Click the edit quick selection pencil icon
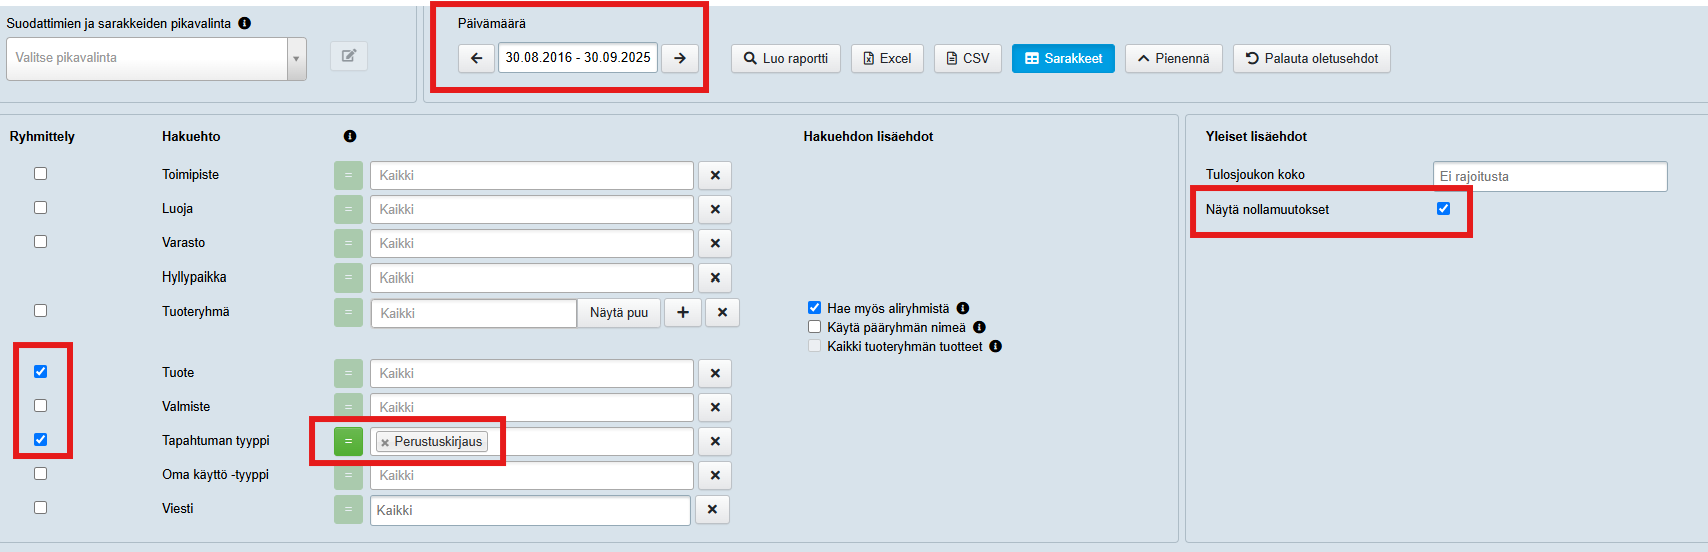 pyautogui.click(x=349, y=56)
